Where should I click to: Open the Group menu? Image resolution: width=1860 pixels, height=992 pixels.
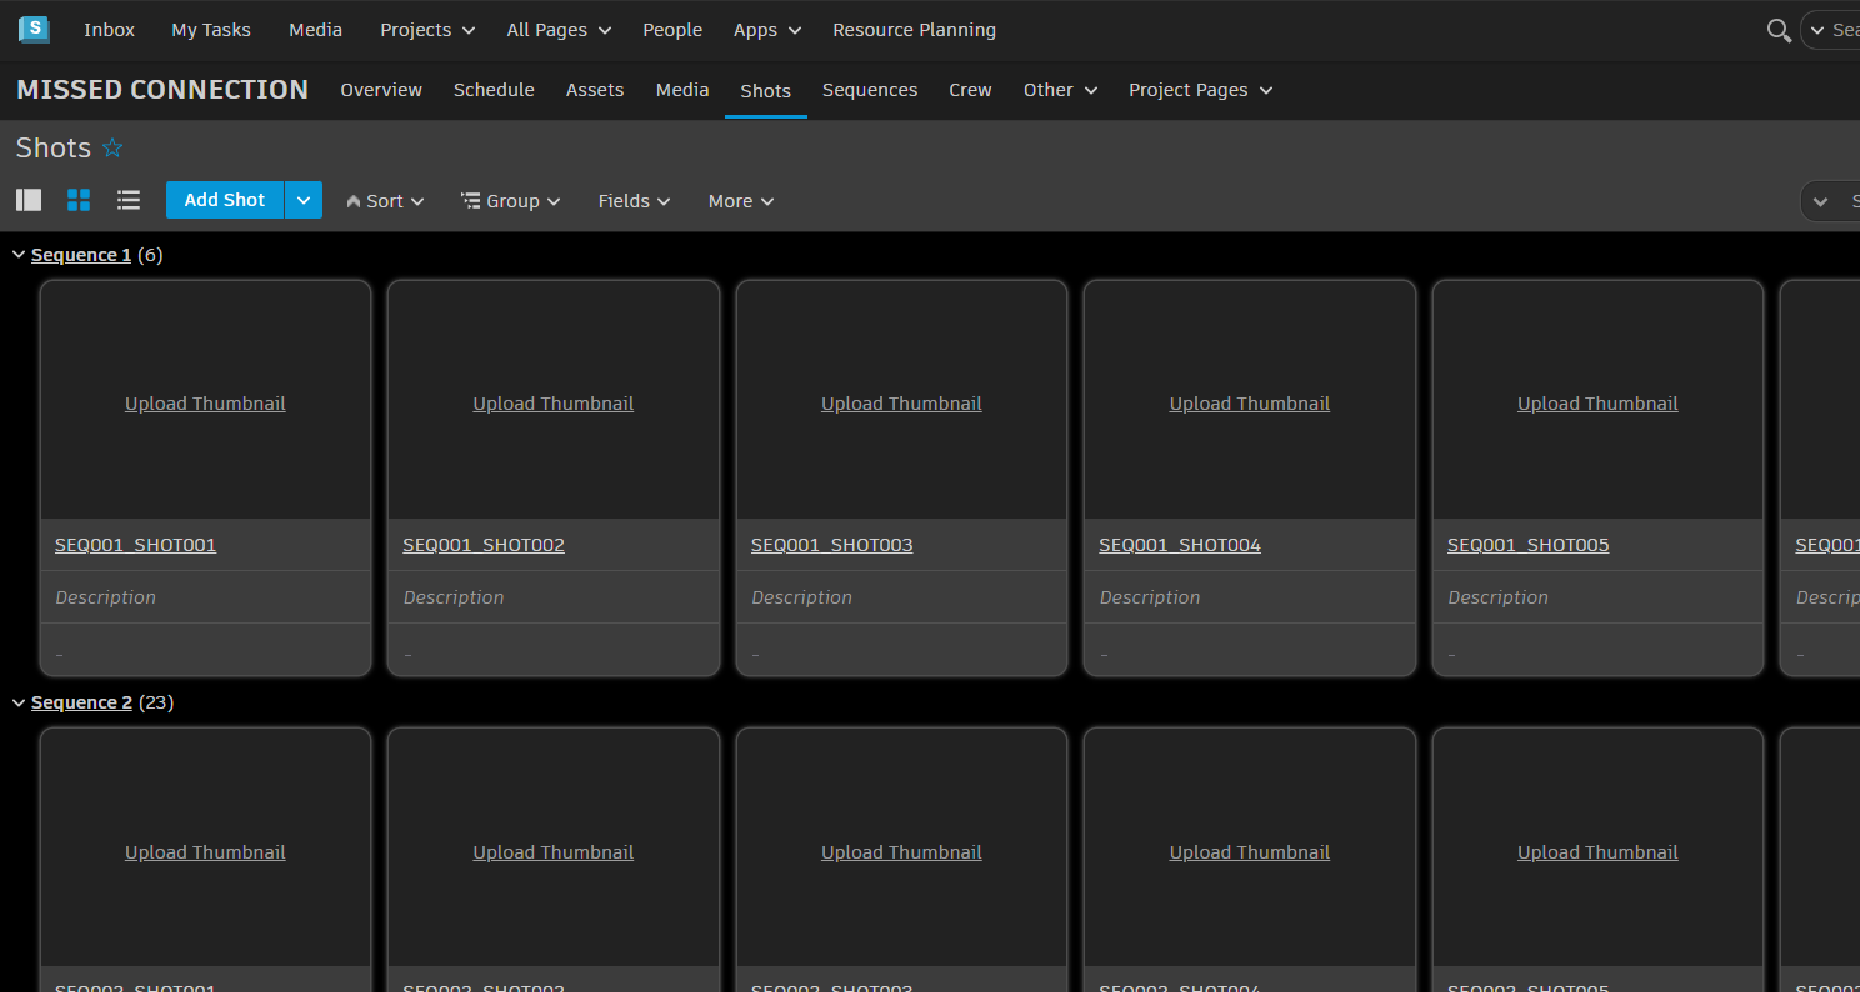click(510, 201)
